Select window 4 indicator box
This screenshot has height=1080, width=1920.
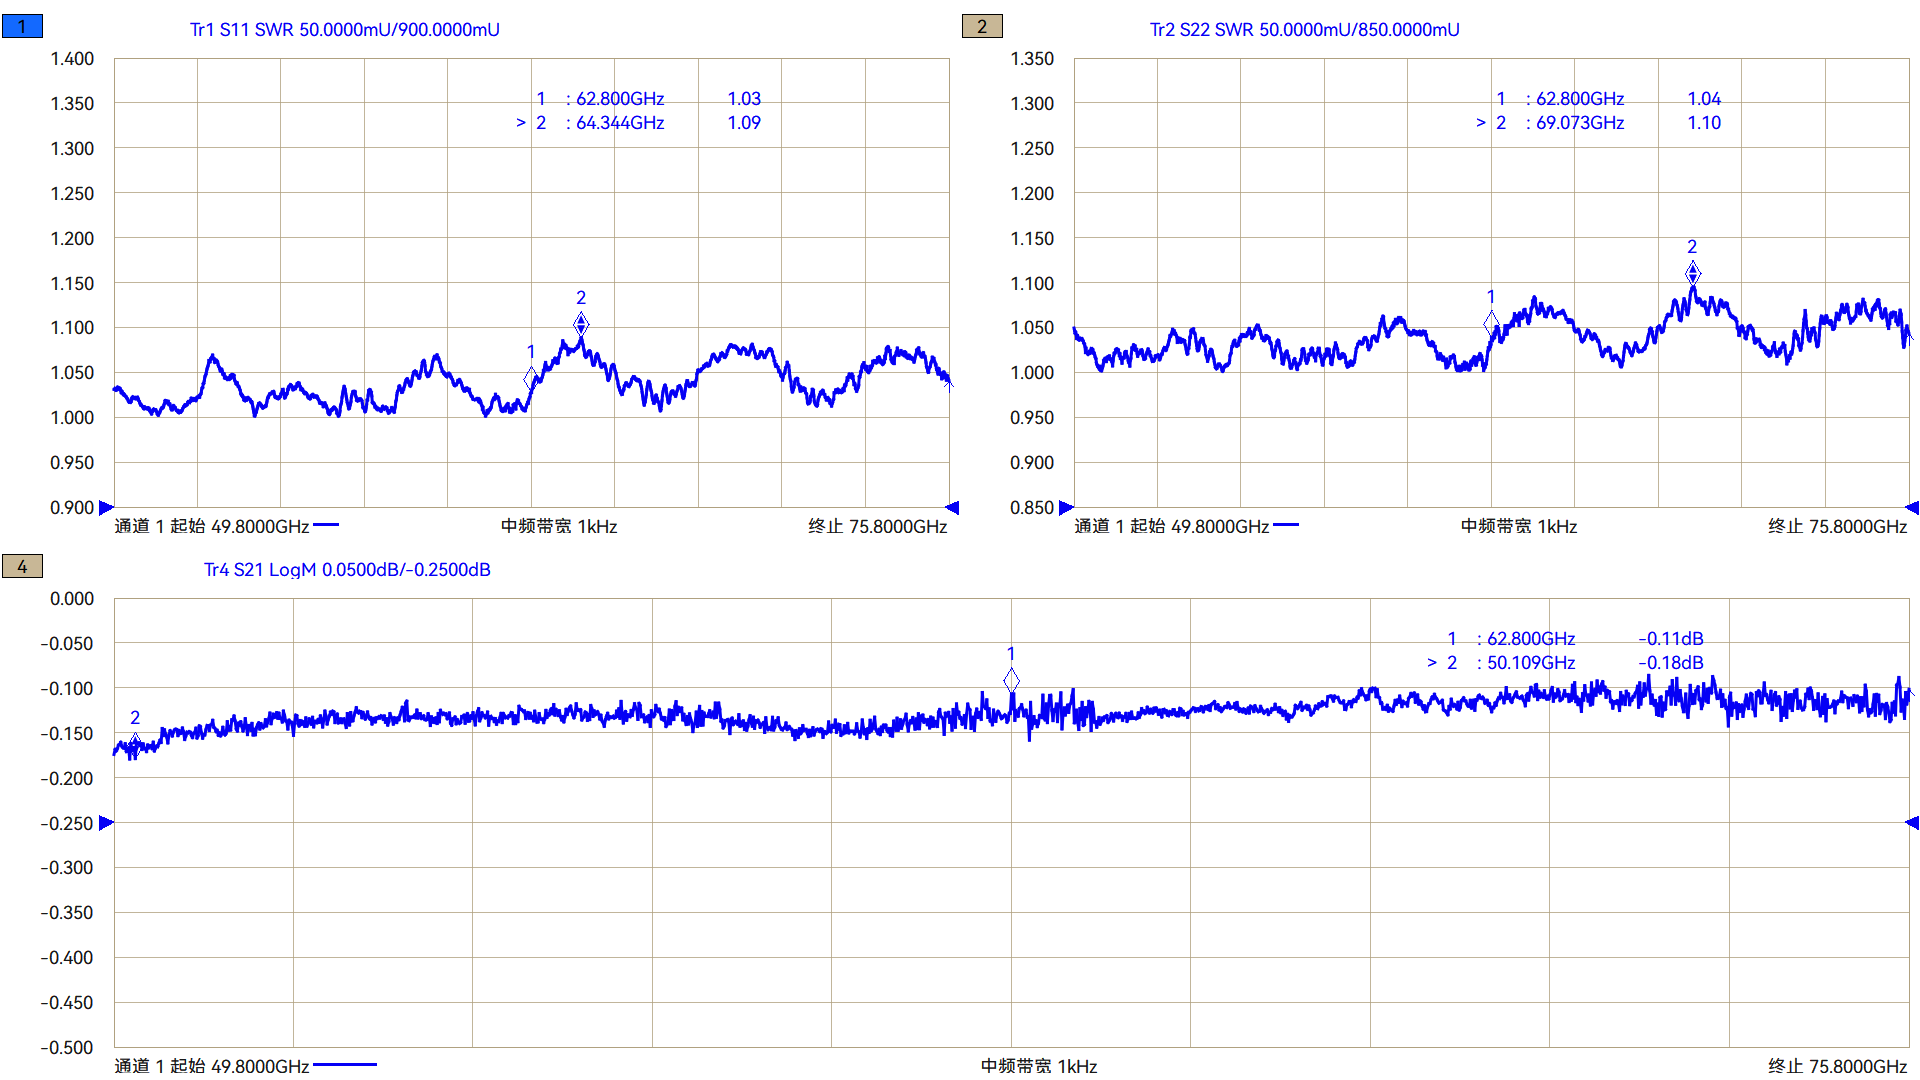click(x=22, y=567)
